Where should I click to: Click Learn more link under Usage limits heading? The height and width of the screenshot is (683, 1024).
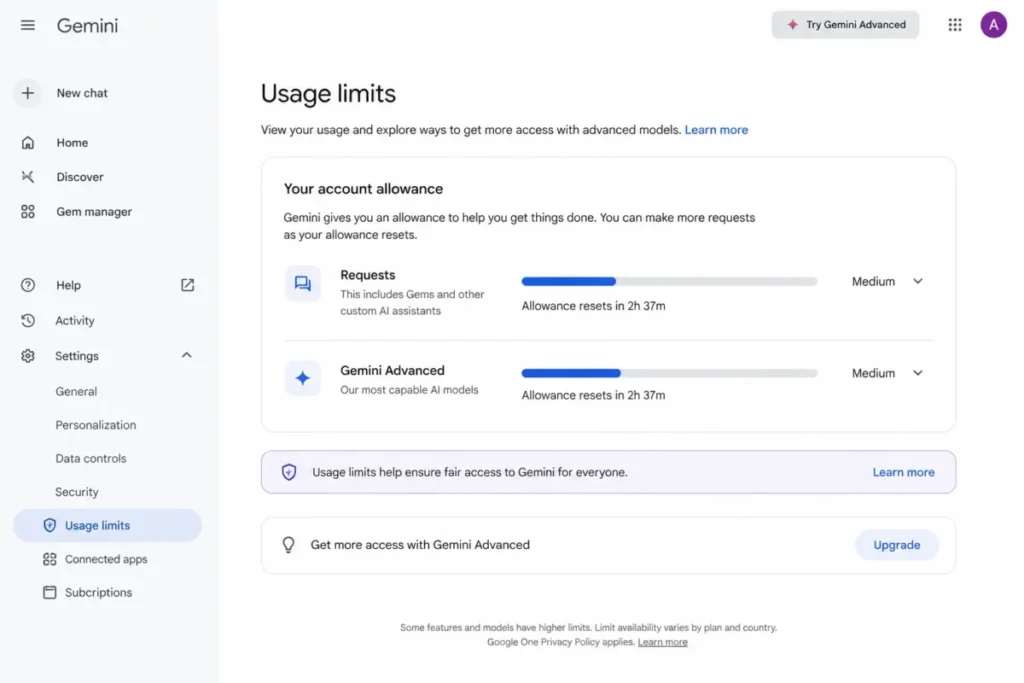coord(716,130)
